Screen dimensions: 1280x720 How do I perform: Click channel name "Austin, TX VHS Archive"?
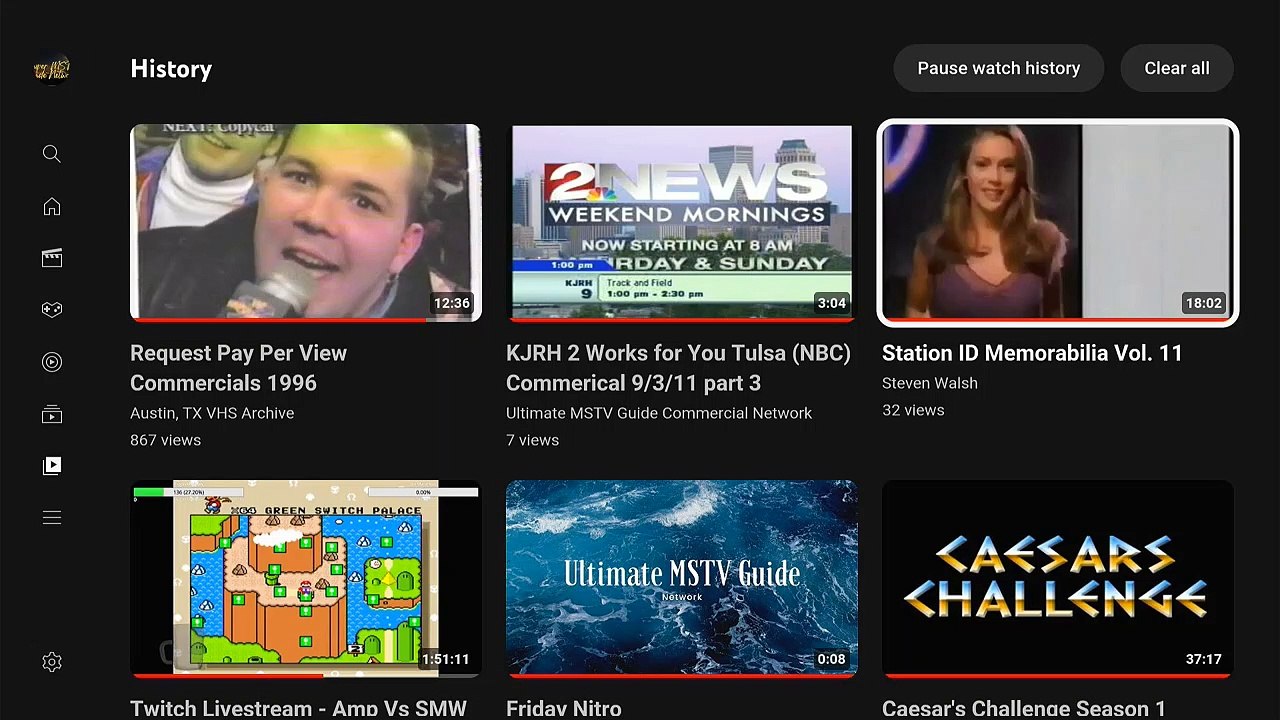[212, 413]
